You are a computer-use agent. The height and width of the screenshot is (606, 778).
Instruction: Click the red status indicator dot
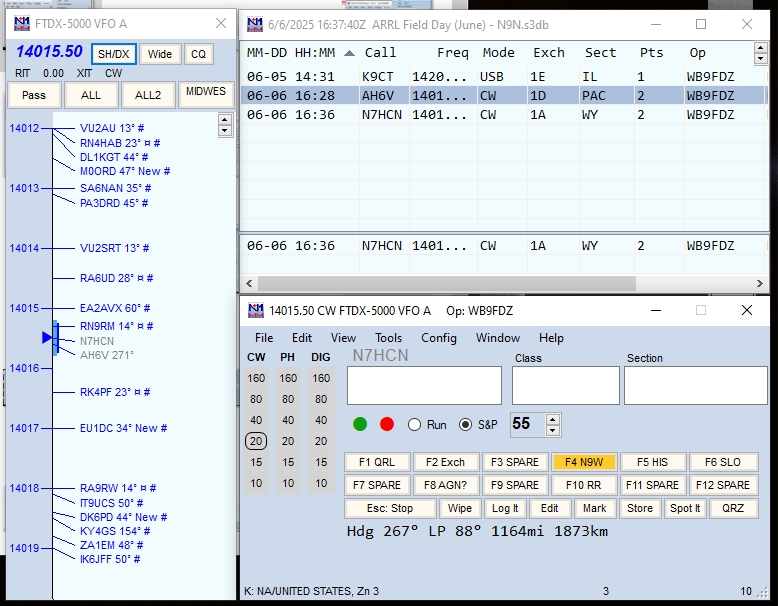click(x=387, y=424)
